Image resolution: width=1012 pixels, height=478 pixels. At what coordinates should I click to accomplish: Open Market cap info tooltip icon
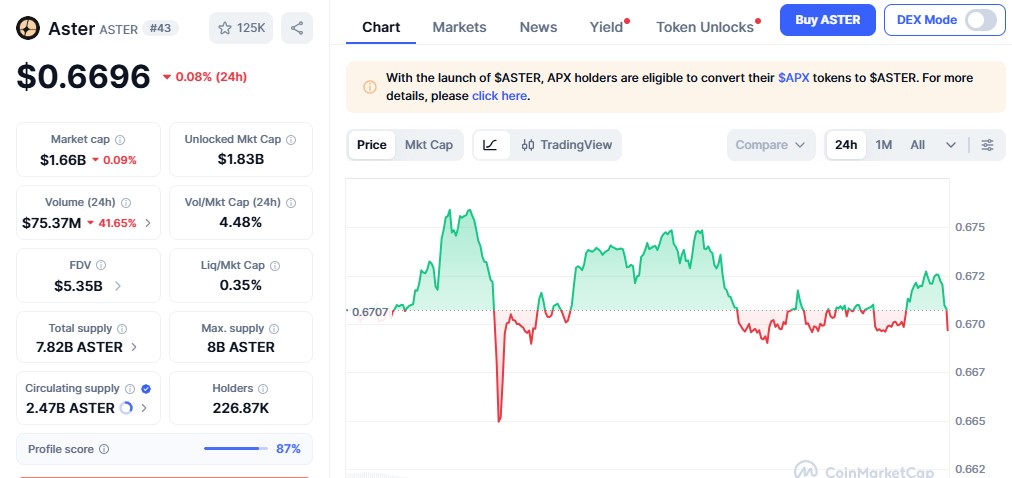point(120,139)
